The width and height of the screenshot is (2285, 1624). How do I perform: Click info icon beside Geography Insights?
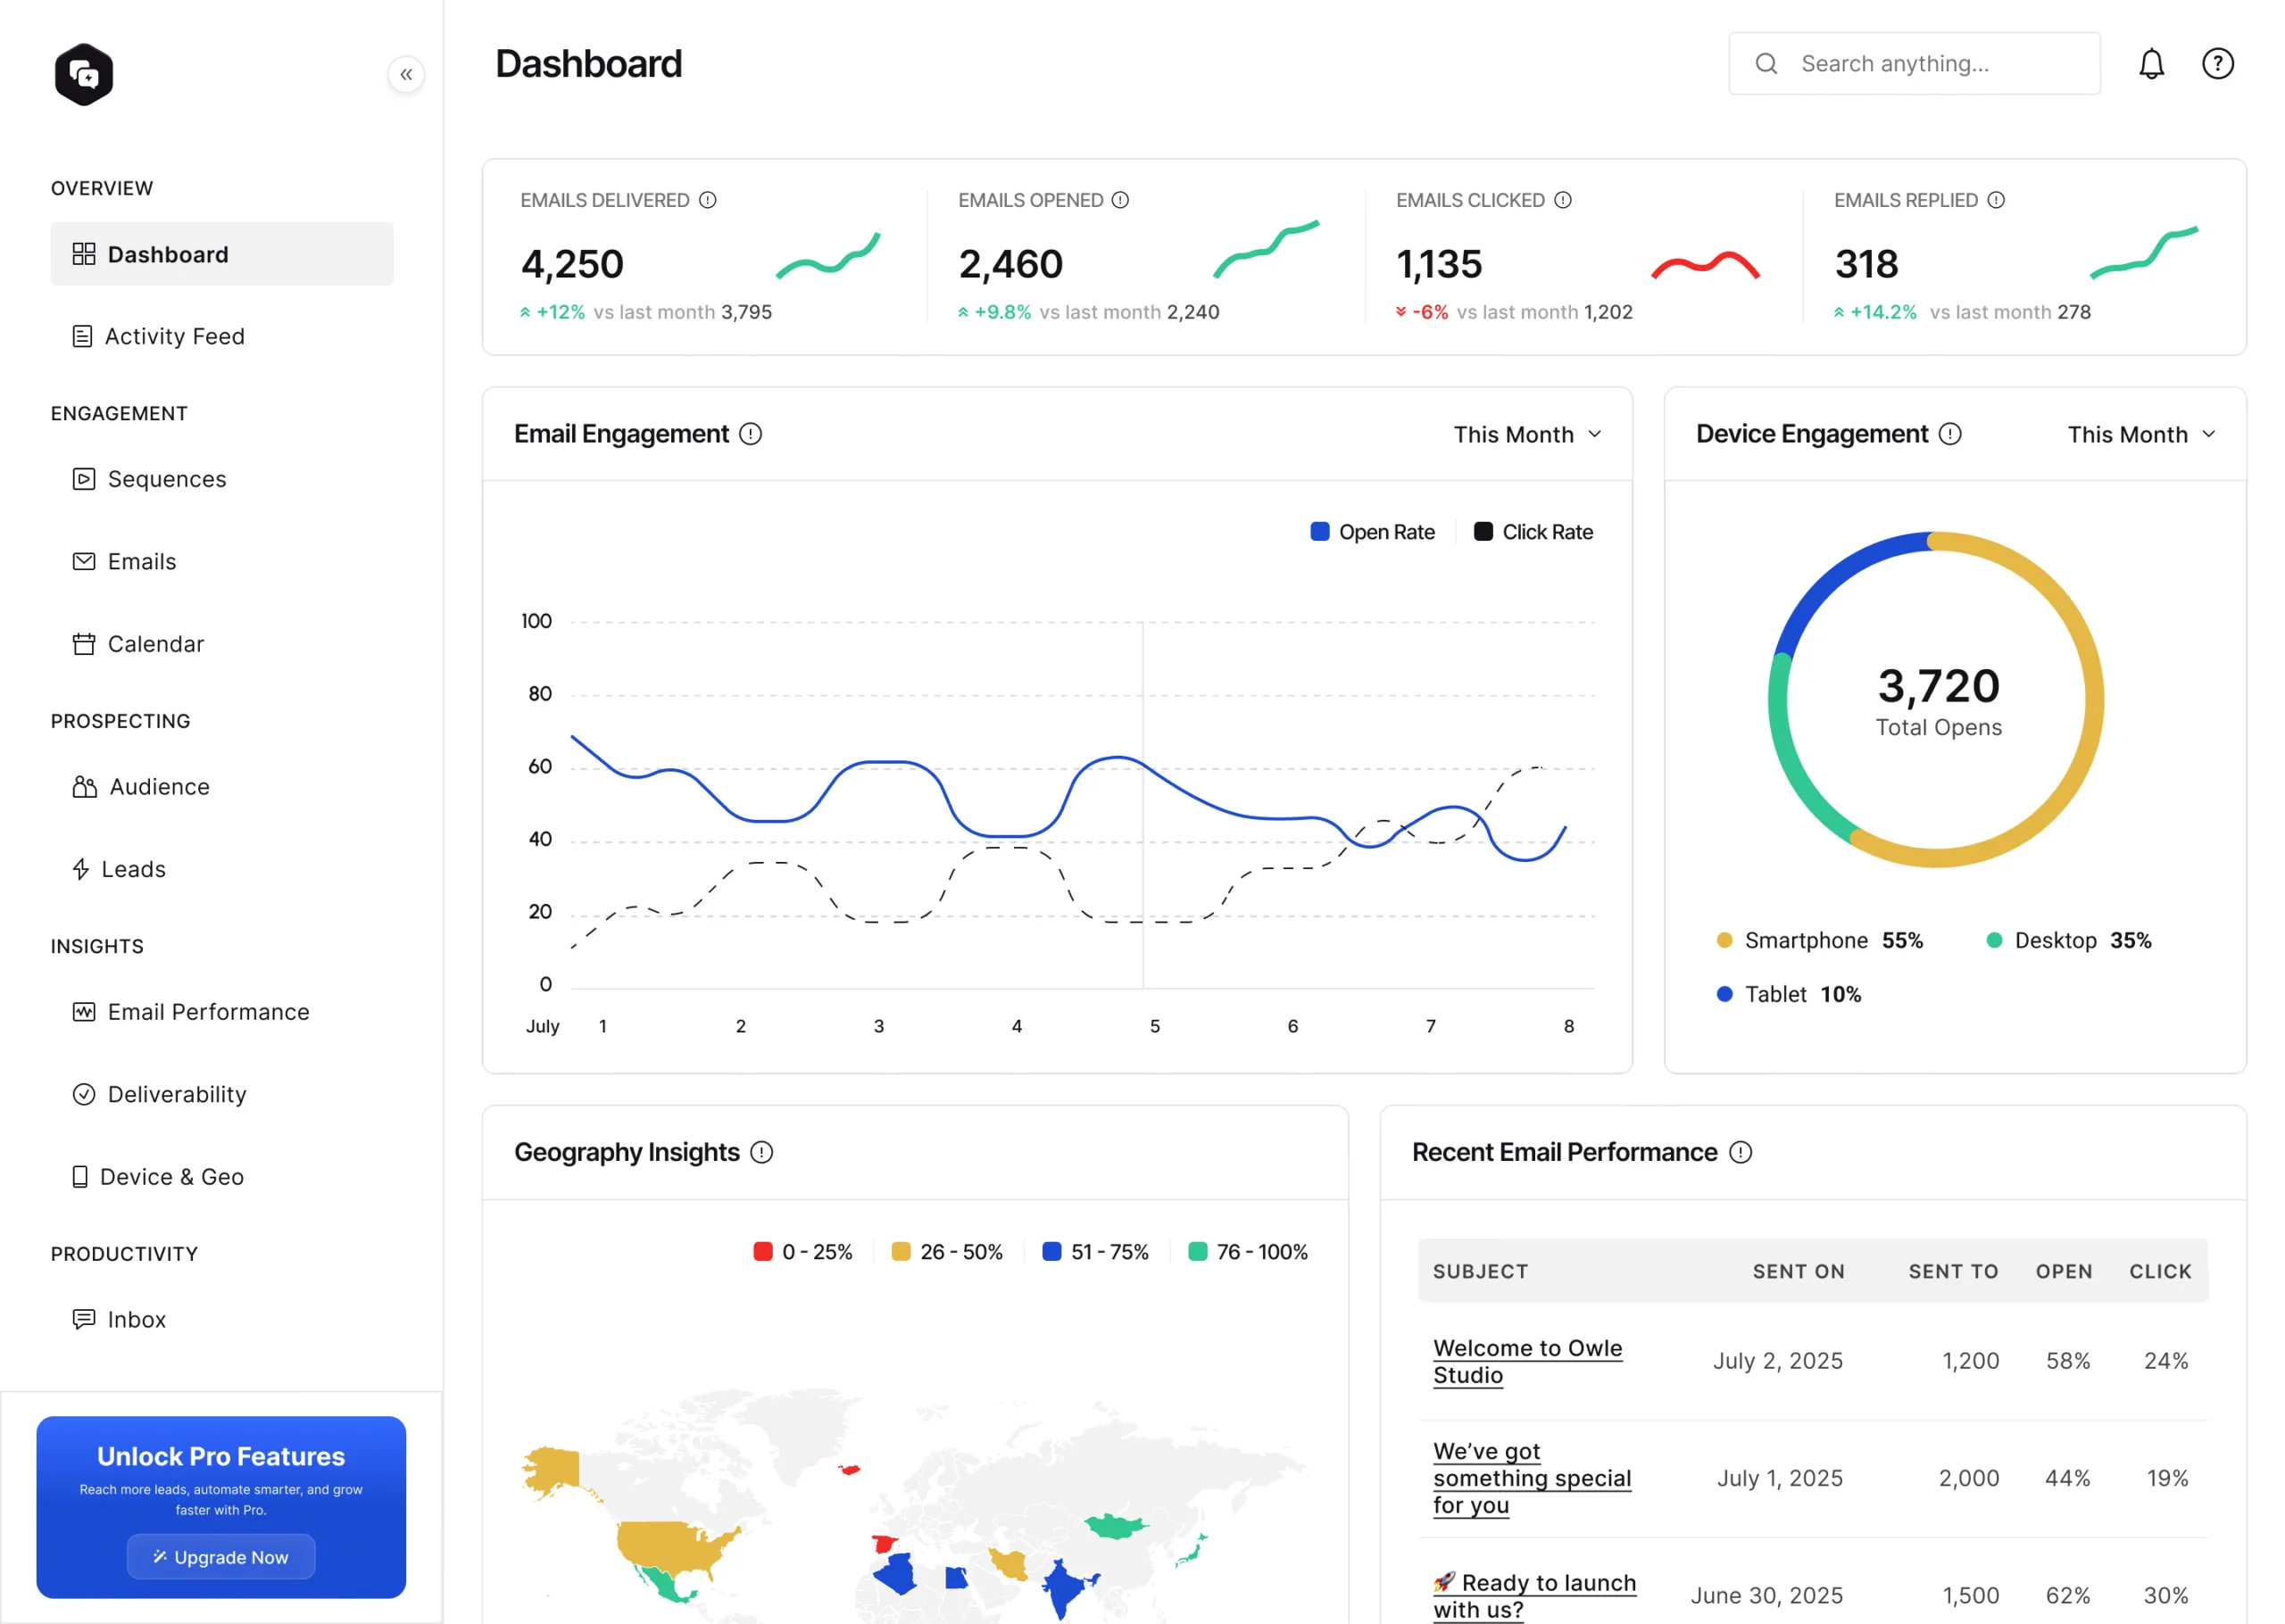point(761,1152)
